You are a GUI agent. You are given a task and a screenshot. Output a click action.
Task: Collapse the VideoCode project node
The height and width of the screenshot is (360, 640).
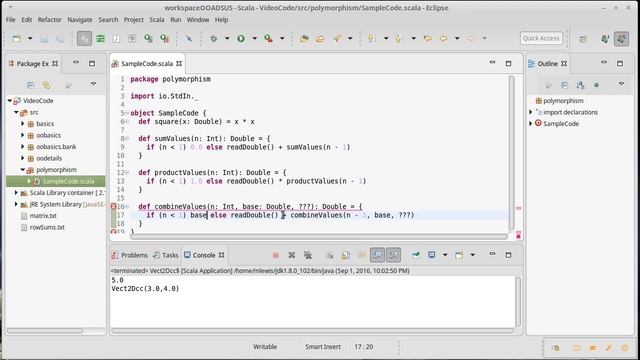10,100
